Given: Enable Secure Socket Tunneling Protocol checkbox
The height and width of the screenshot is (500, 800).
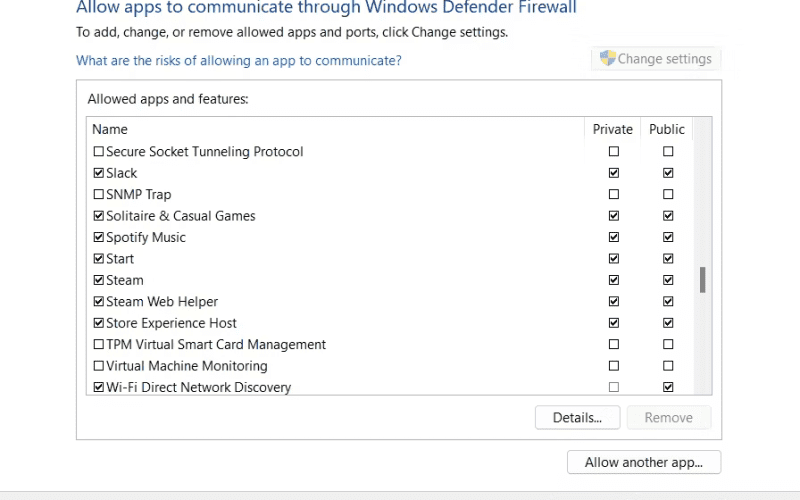Looking at the screenshot, I should [98, 152].
